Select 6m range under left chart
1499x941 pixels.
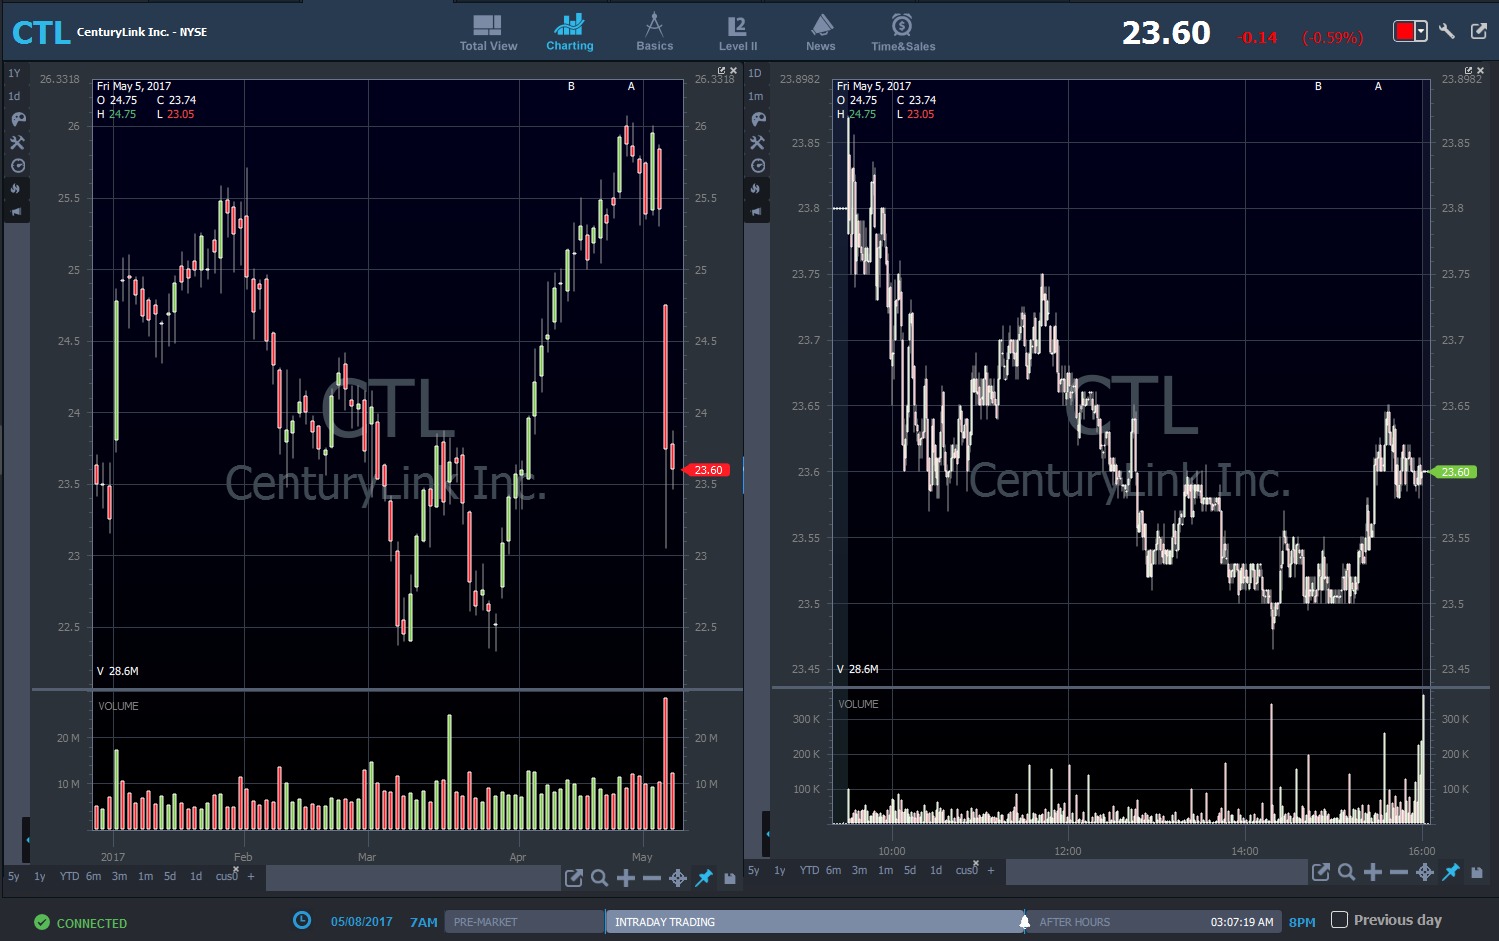click(93, 876)
